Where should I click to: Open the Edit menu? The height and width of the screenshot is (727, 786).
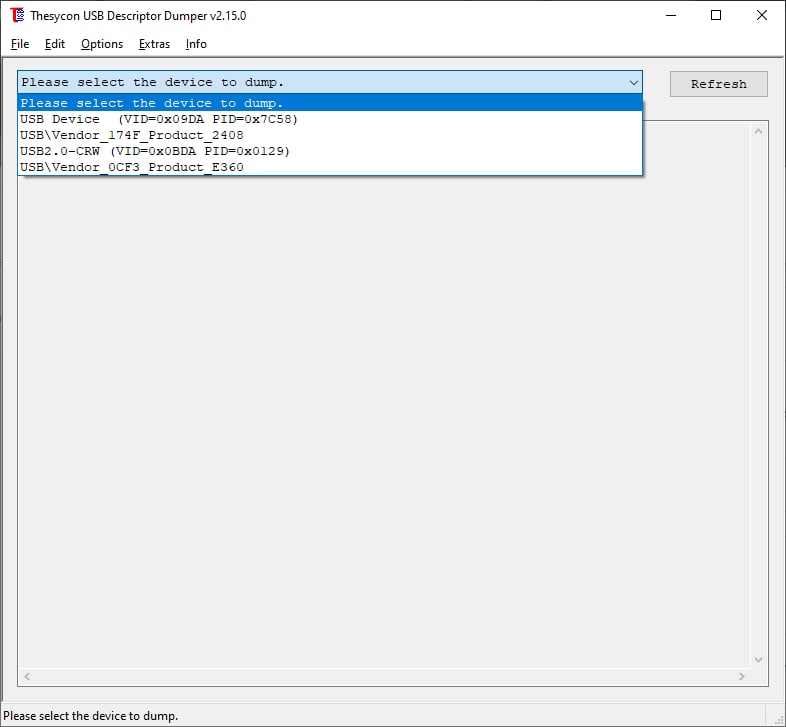coord(55,44)
